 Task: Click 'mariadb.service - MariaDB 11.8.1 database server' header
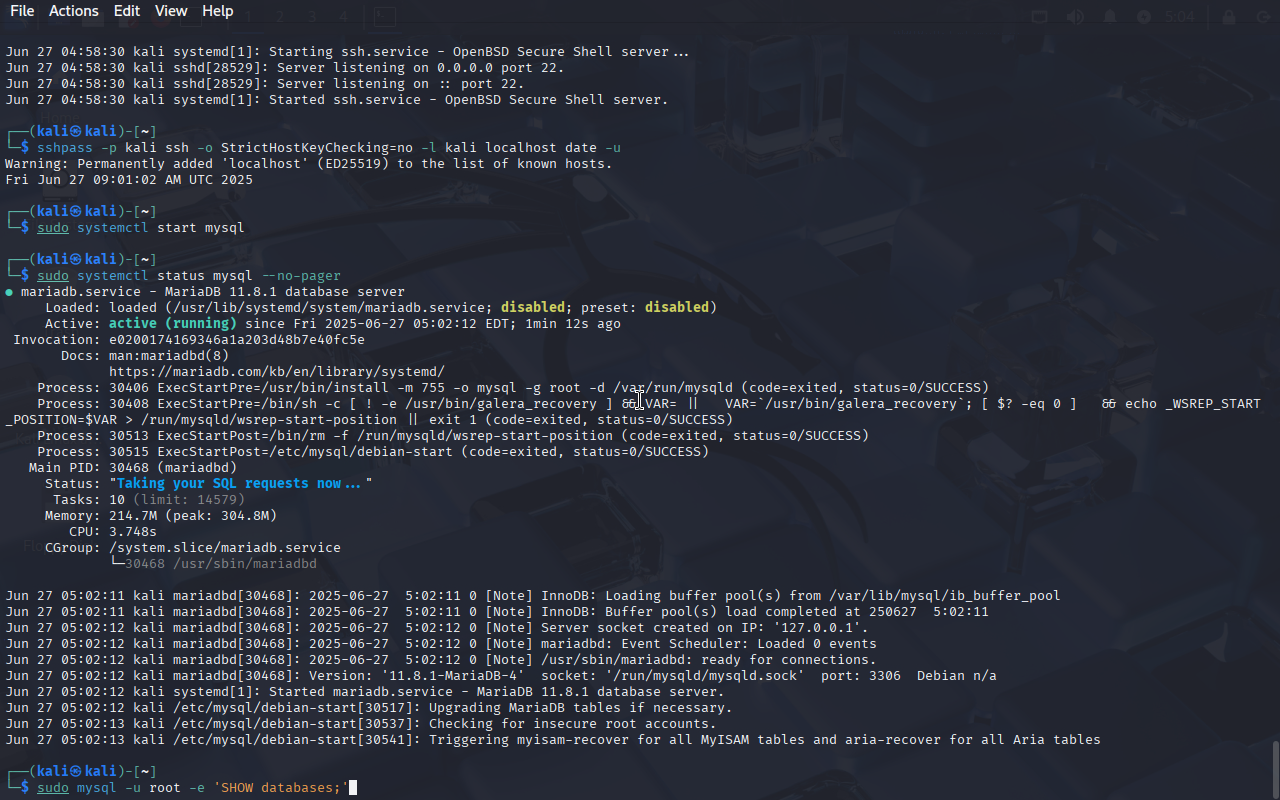point(205,292)
